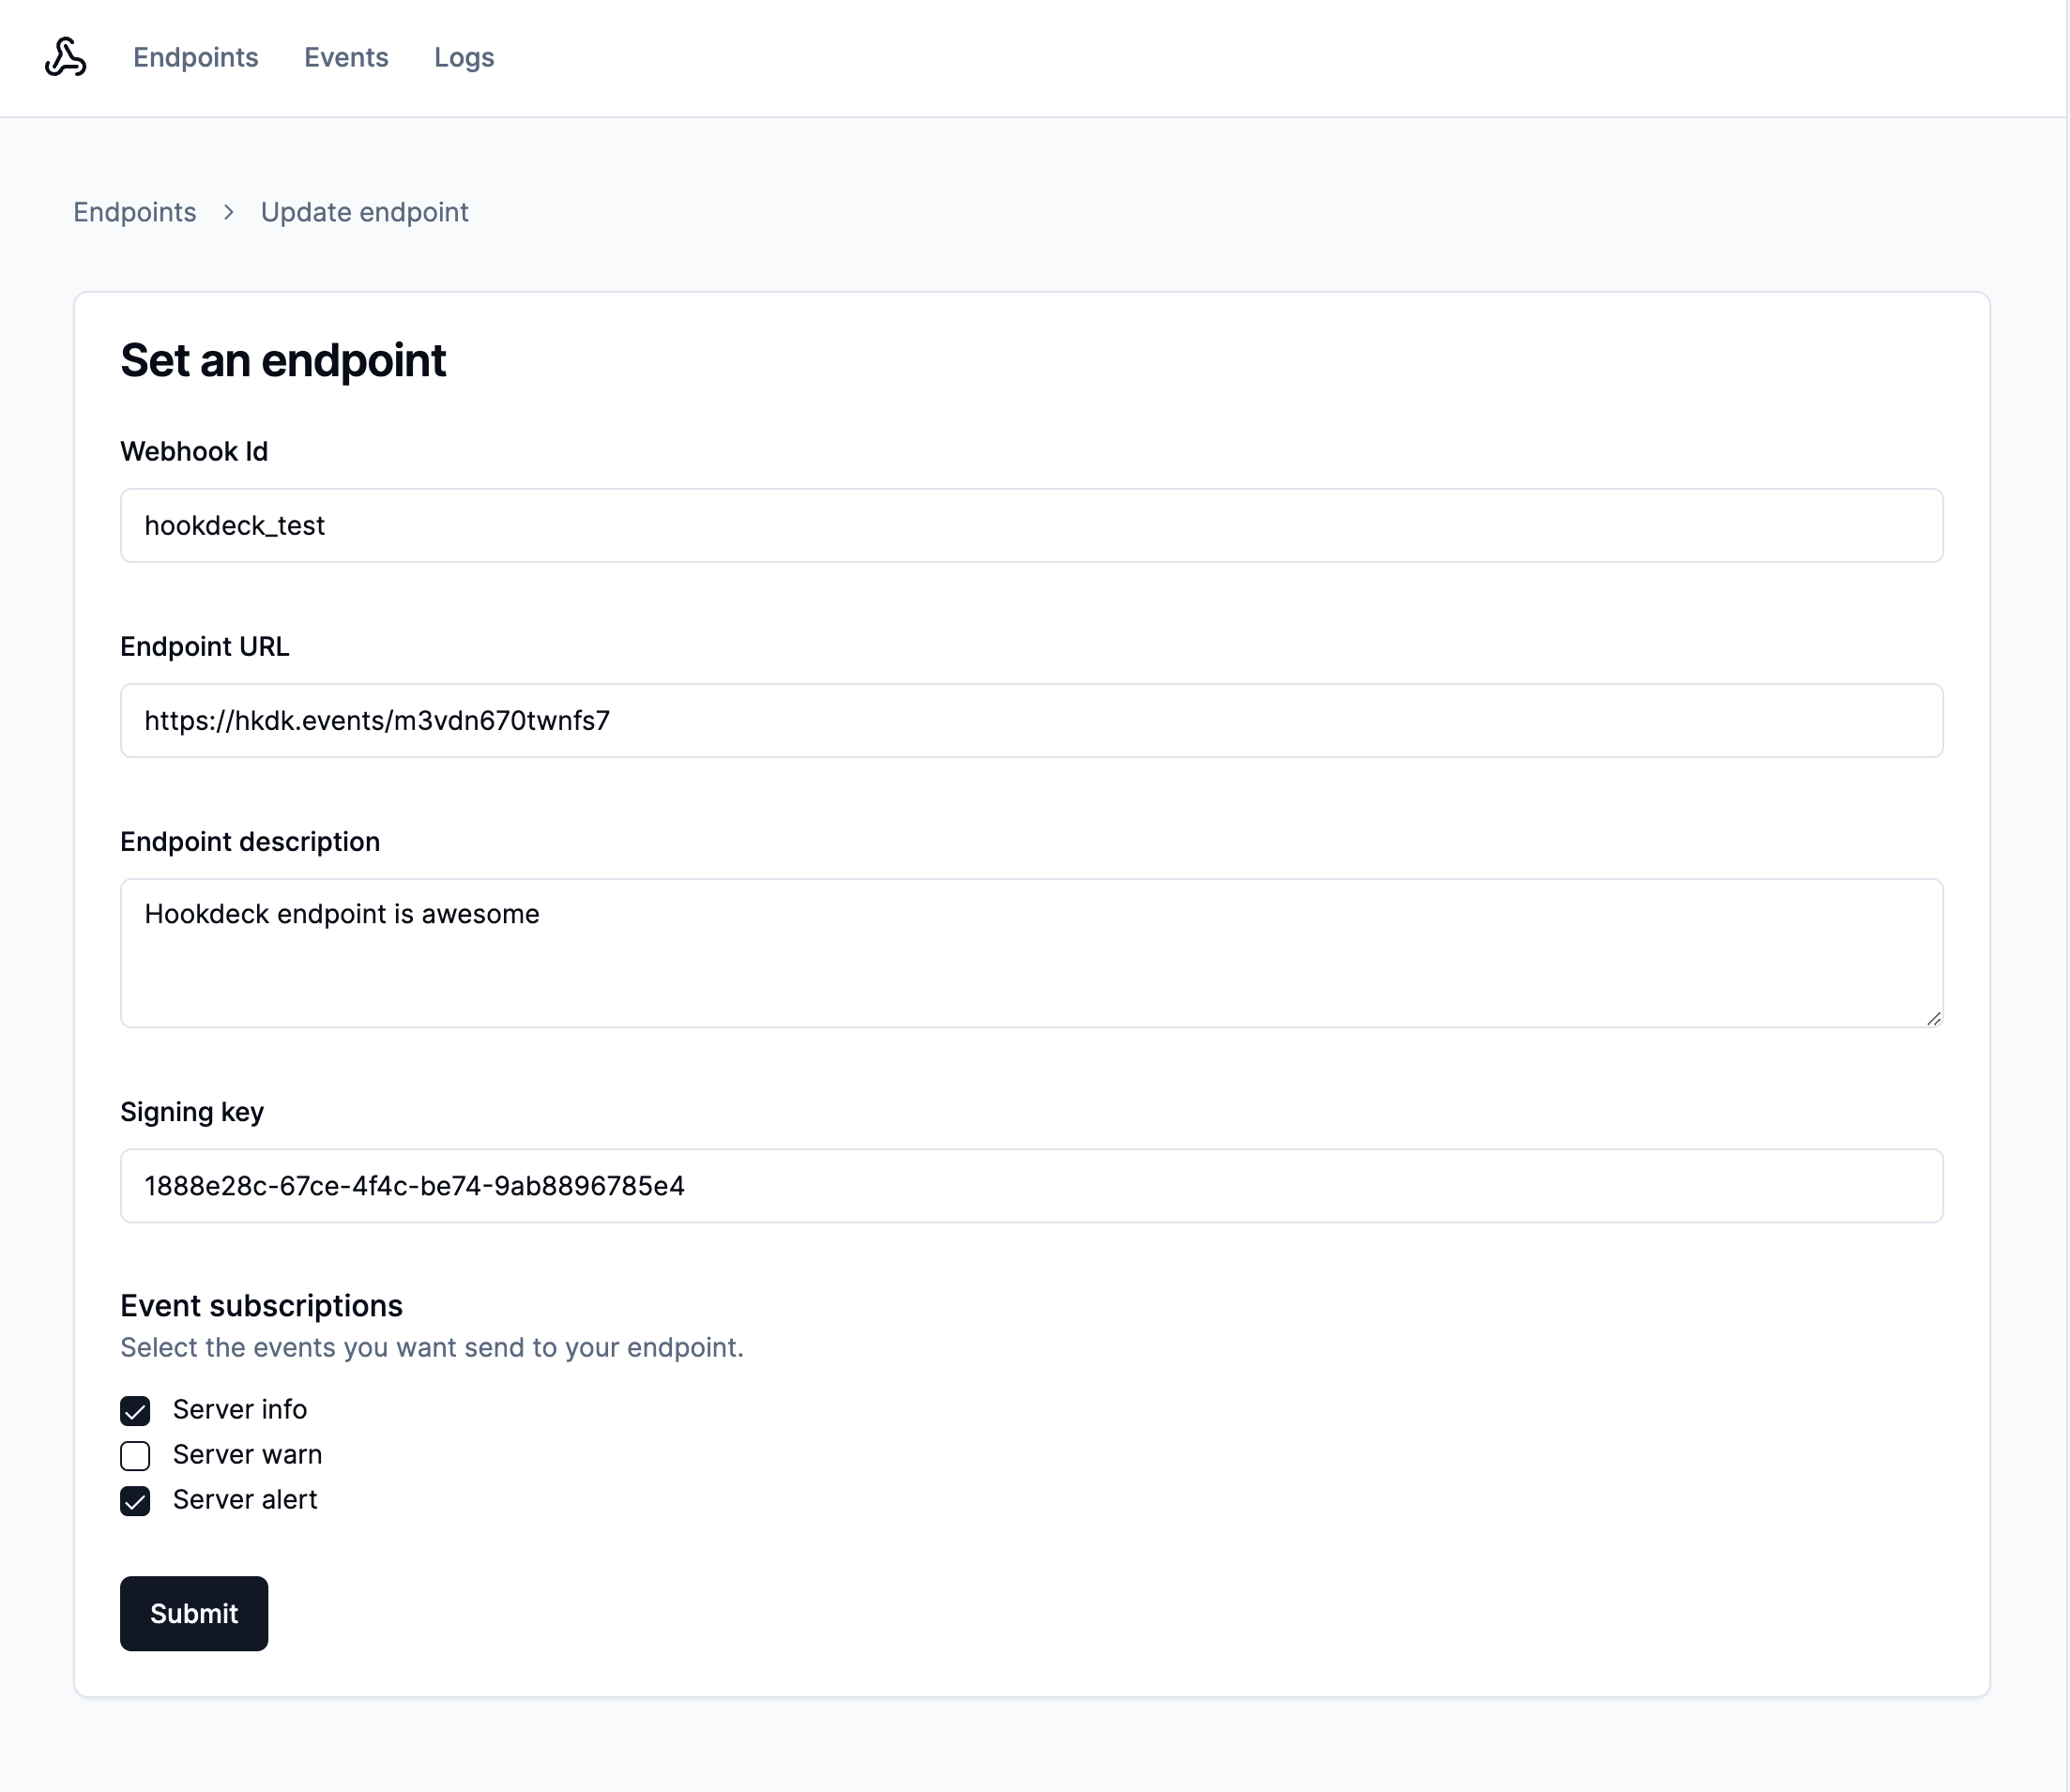Switch to the Events section
Image resolution: width=2070 pixels, height=1792 pixels.
coord(346,58)
